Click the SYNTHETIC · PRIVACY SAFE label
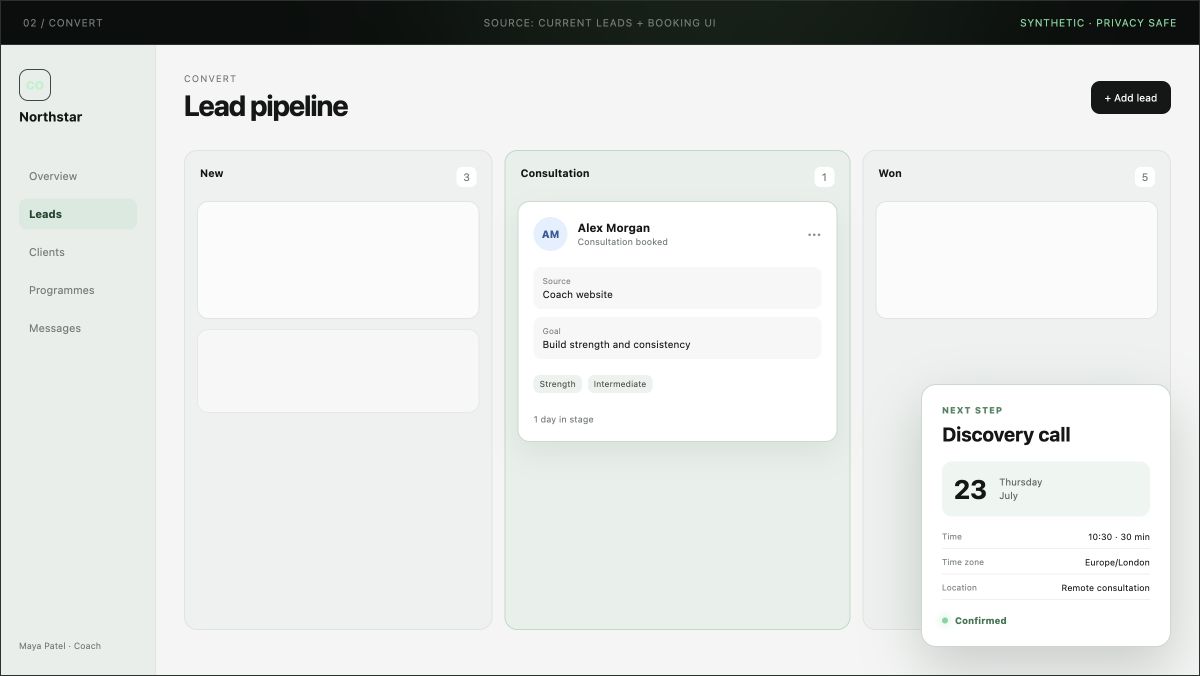 1098,23
